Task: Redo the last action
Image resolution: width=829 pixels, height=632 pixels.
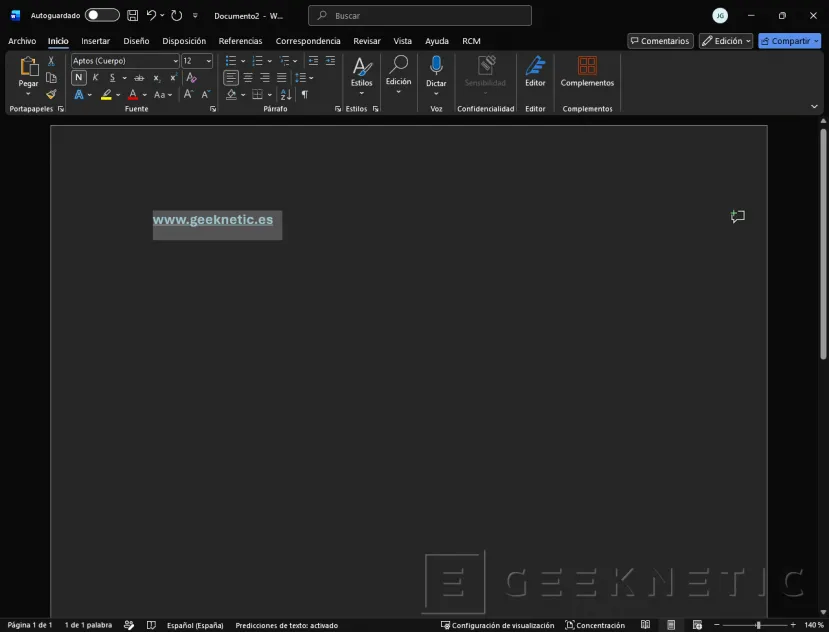Action: pyautogui.click(x=177, y=16)
